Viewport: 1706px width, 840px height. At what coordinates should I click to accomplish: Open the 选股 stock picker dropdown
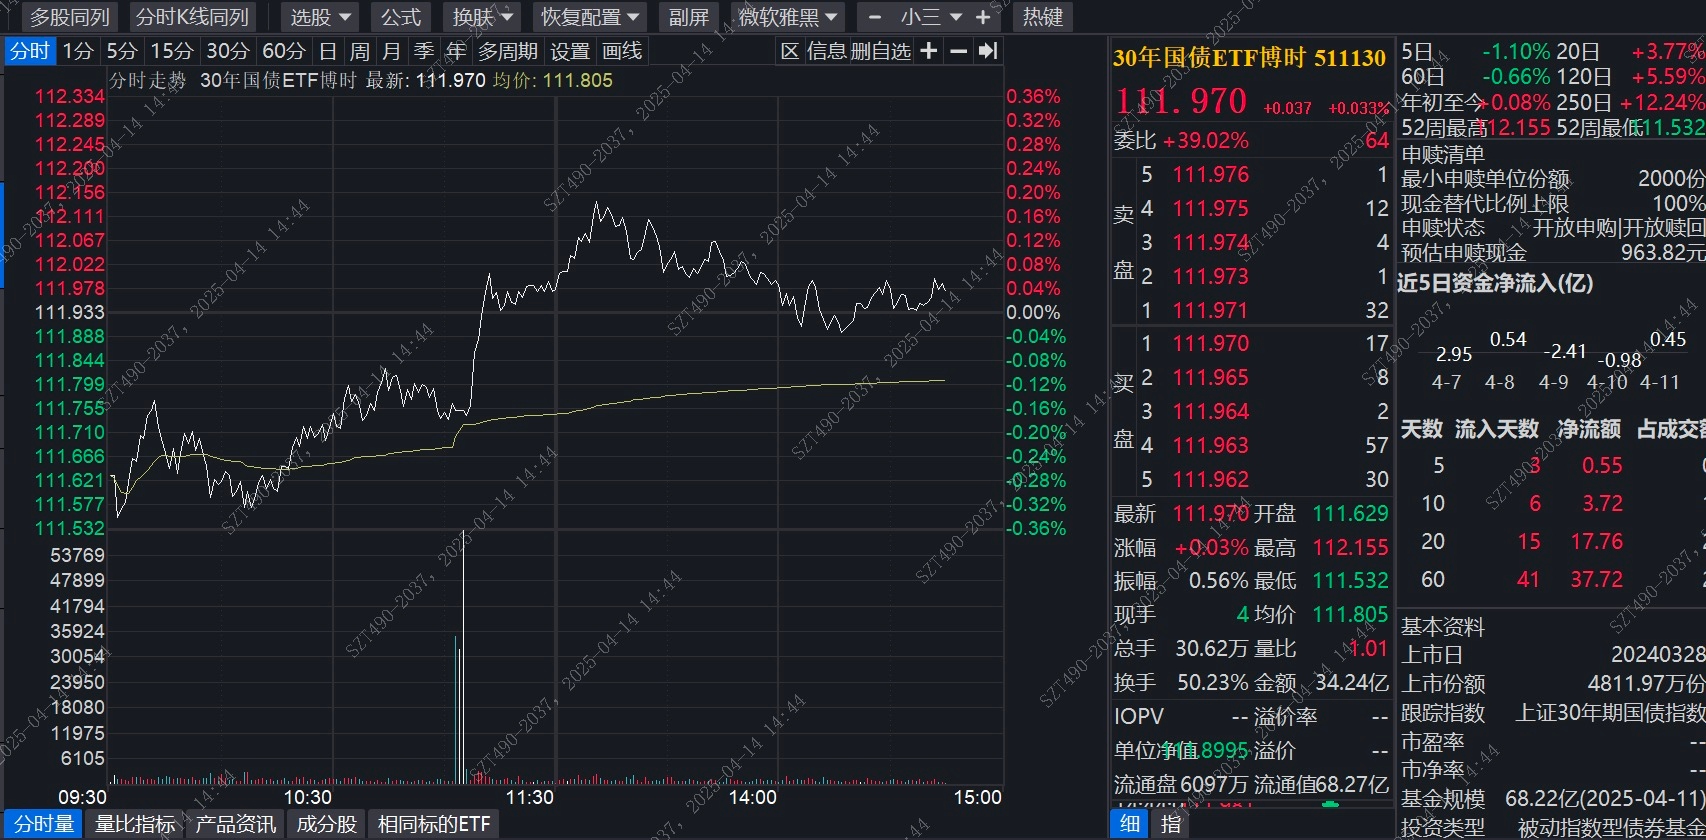click(320, 17)
